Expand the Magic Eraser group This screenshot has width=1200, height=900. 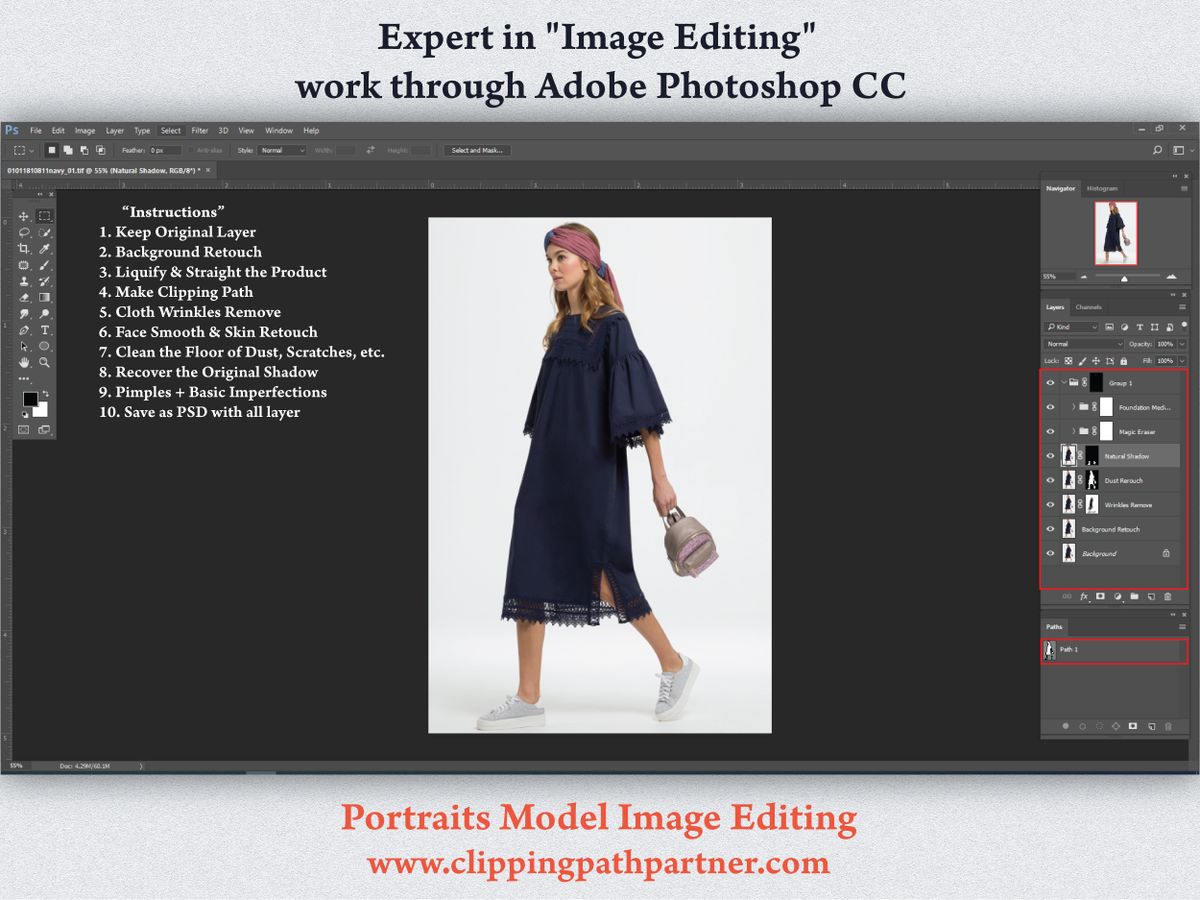click(x=1073, y=432)
